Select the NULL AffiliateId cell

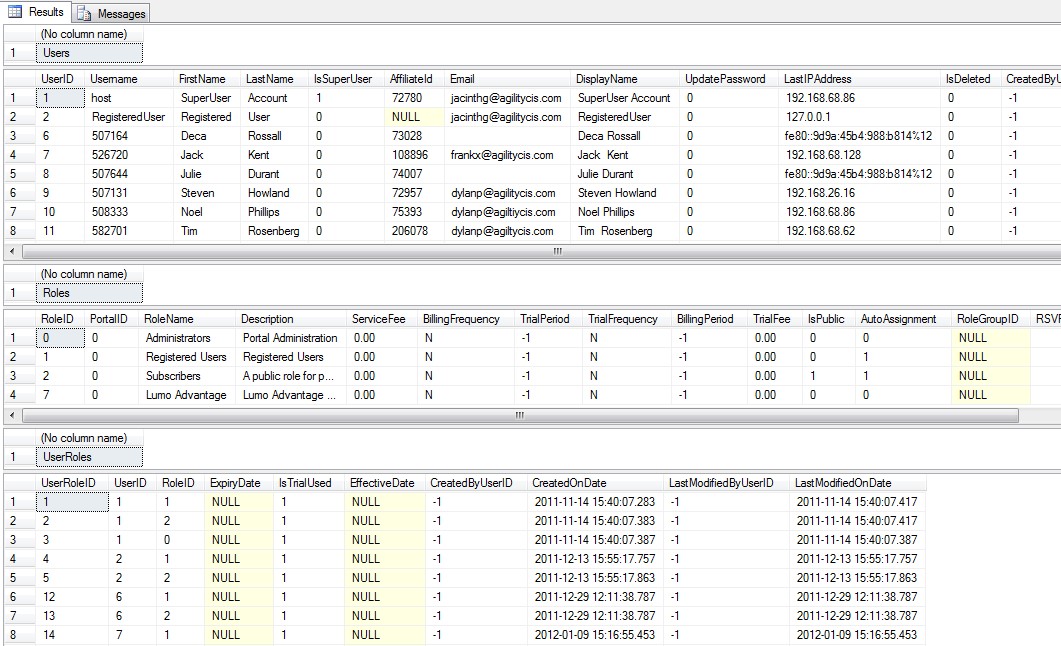click(415, 117)
